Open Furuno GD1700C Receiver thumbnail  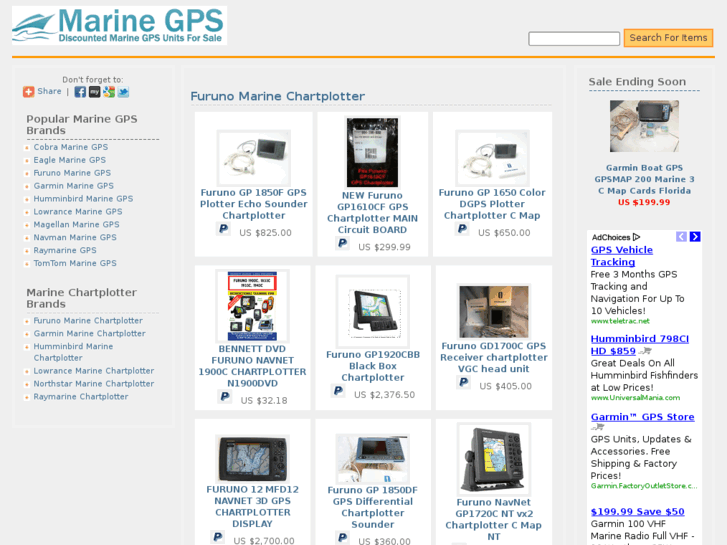tap(494, 312)
